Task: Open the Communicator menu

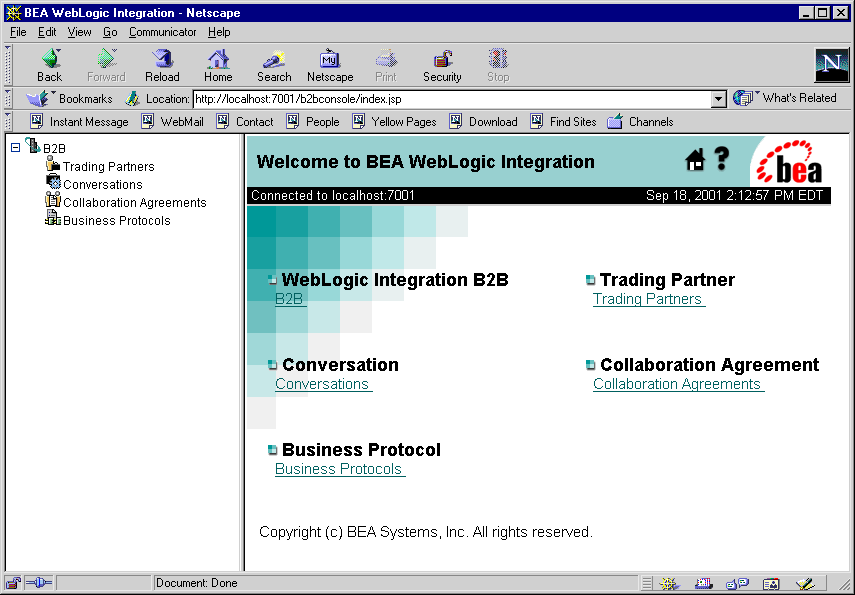Action: coord(162,32)
